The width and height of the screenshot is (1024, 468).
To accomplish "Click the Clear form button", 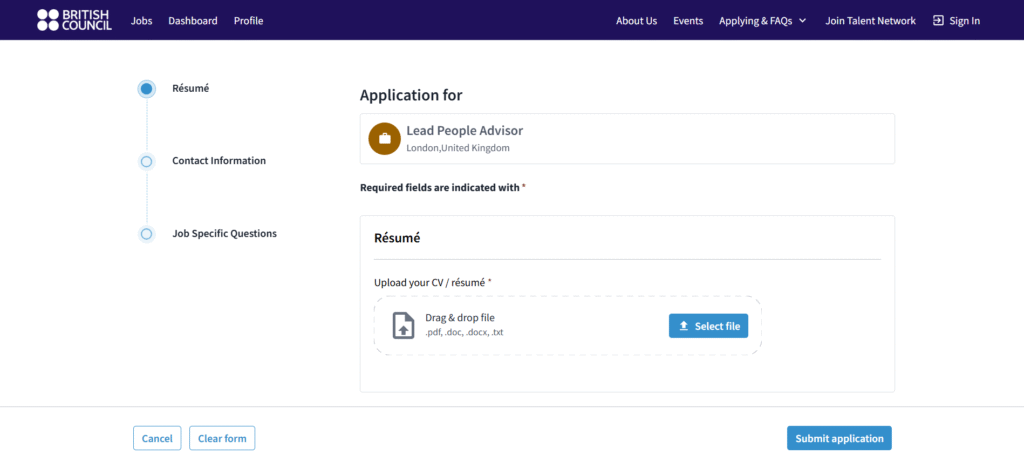I will 222,438.
